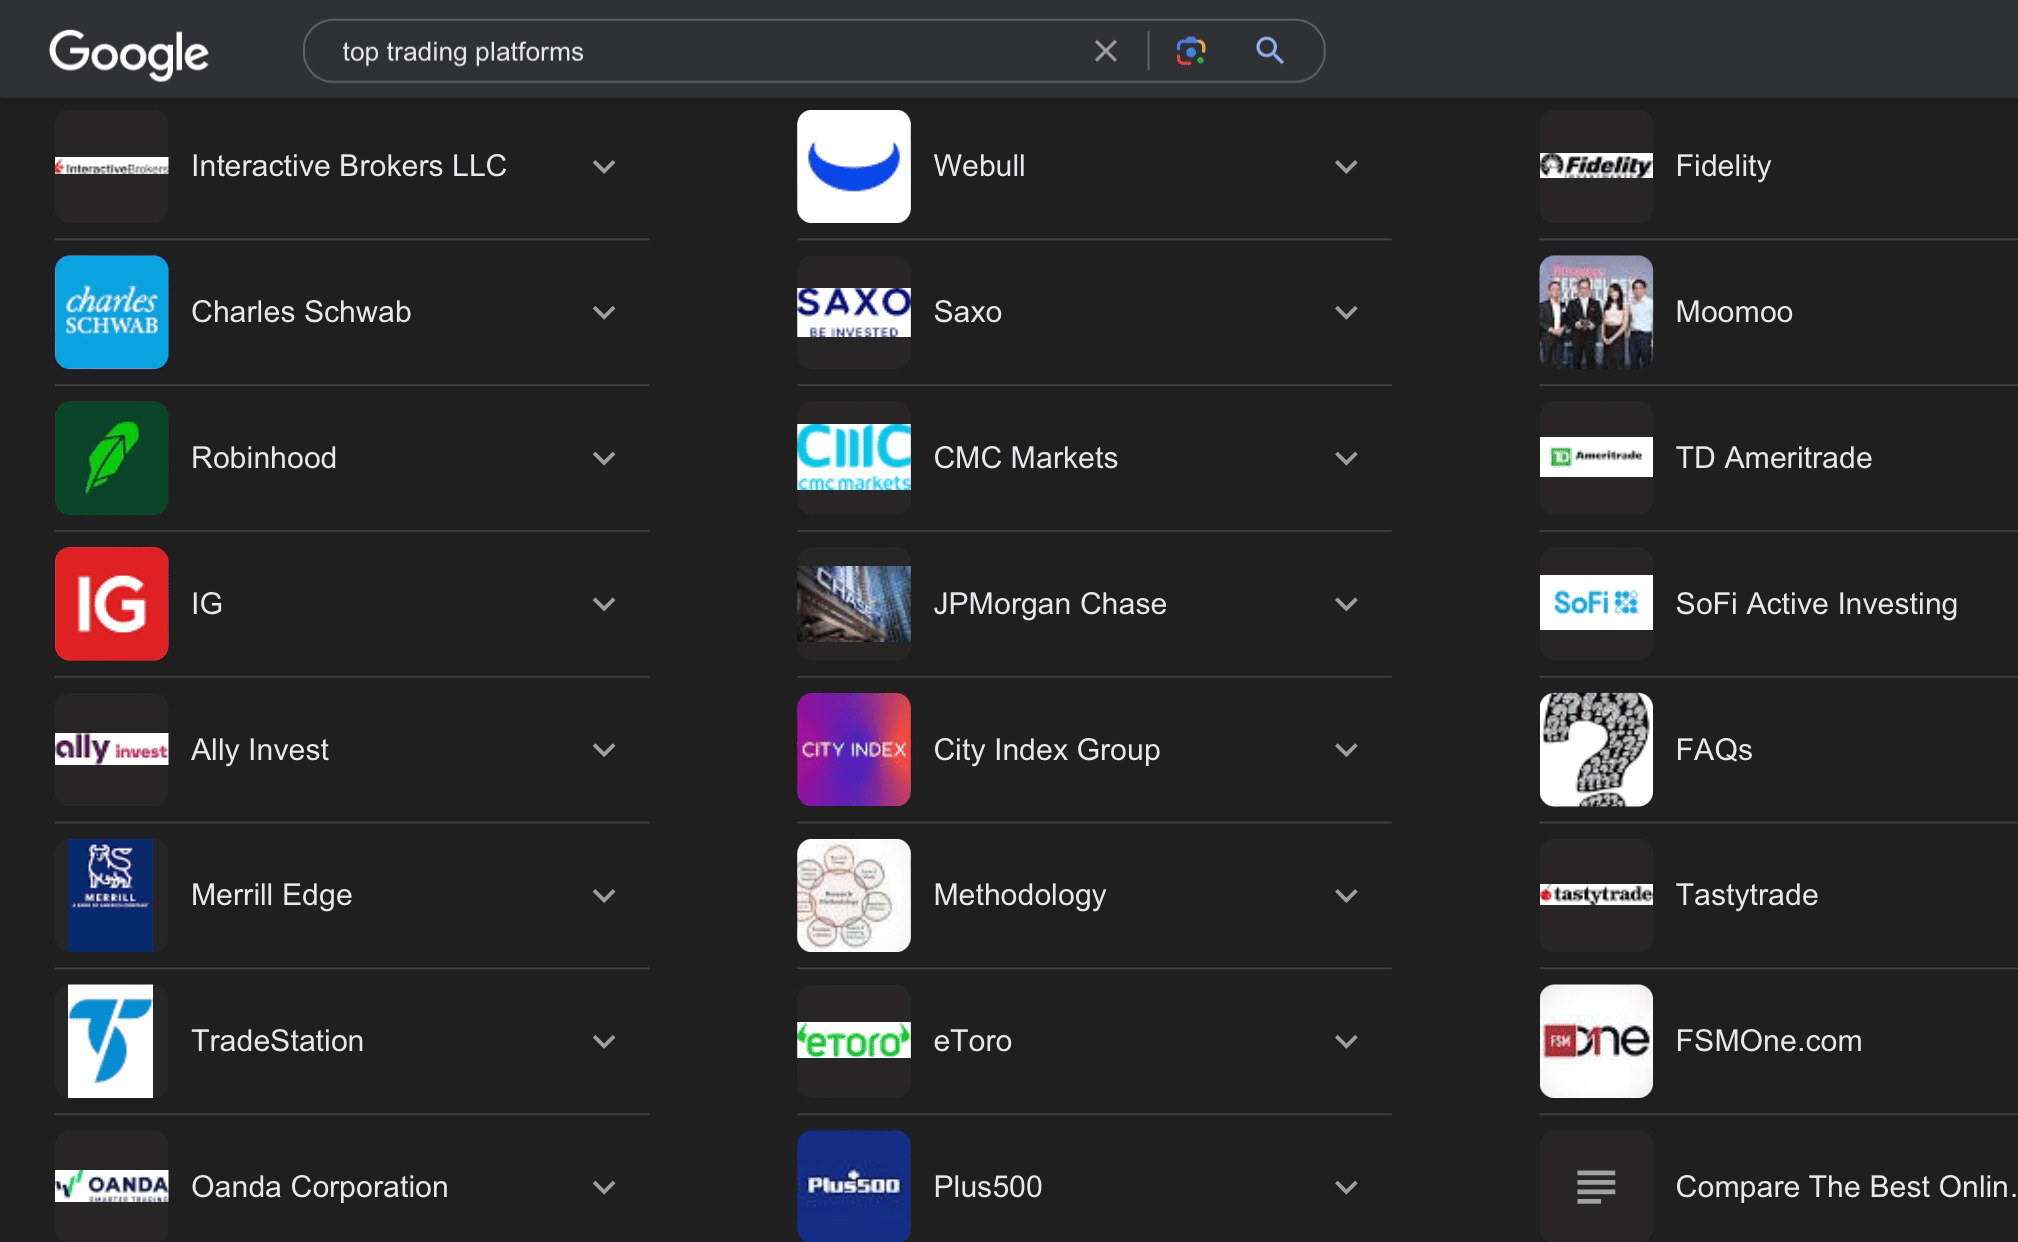The height and width of the screenshot is (1242, 2018).
Task: Expand the Saxo entry chevron
Action: 1347,313
